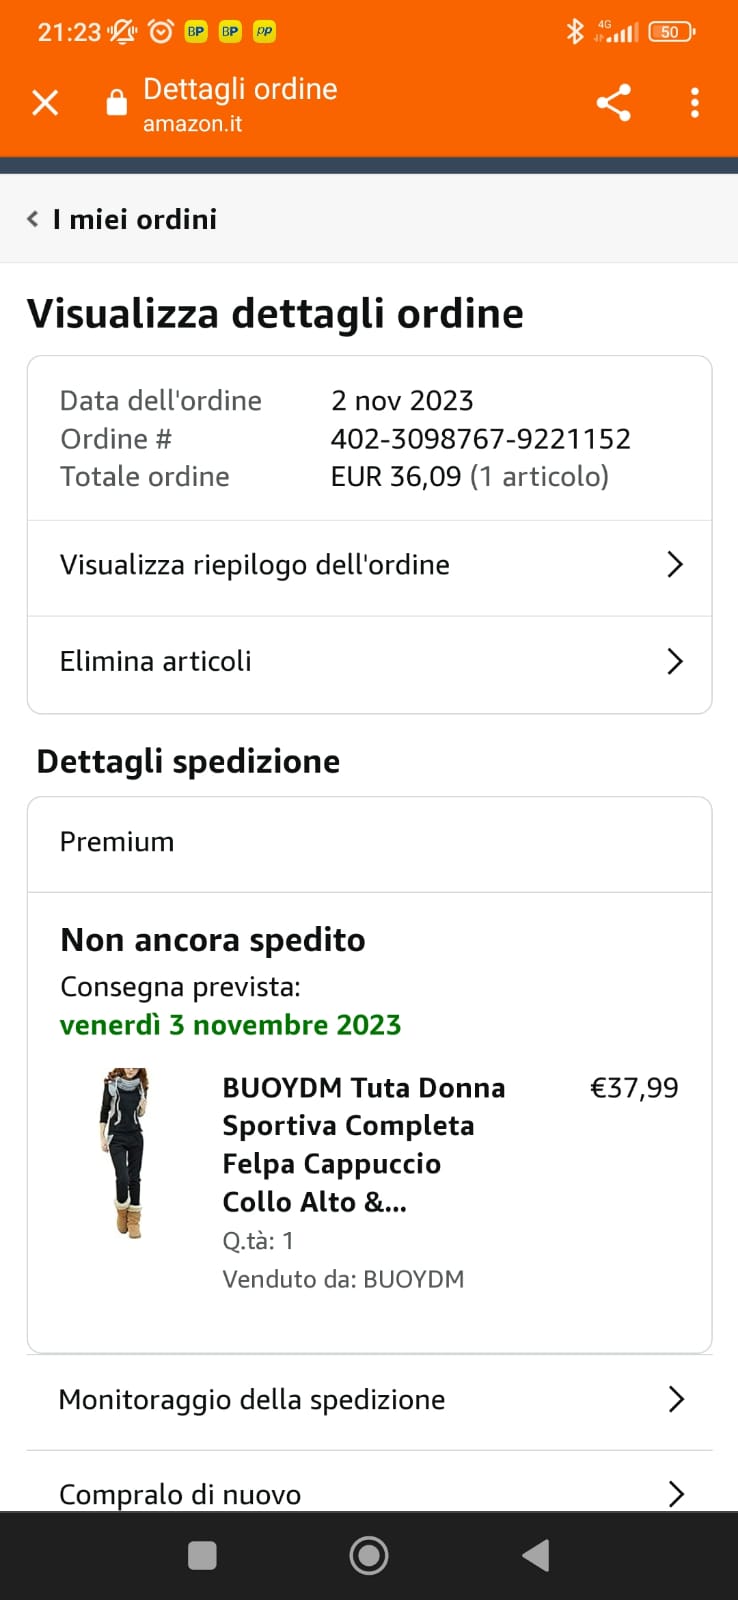738x1600 pixels.
Task: Tap the Compralo di nuovo arrow
Action: pos(676,1493)
